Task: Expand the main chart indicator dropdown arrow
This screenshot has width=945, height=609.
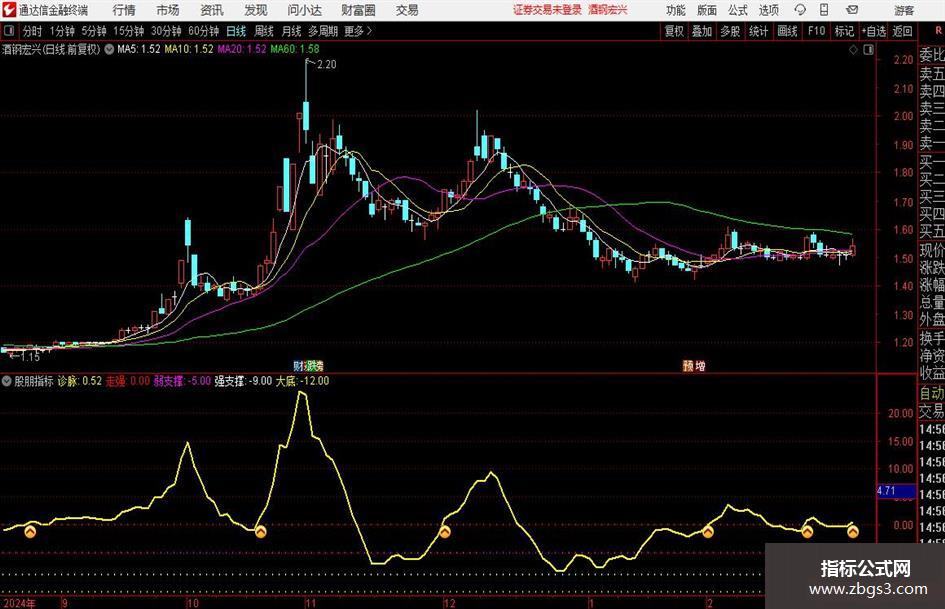Action: tap(109, 49)
